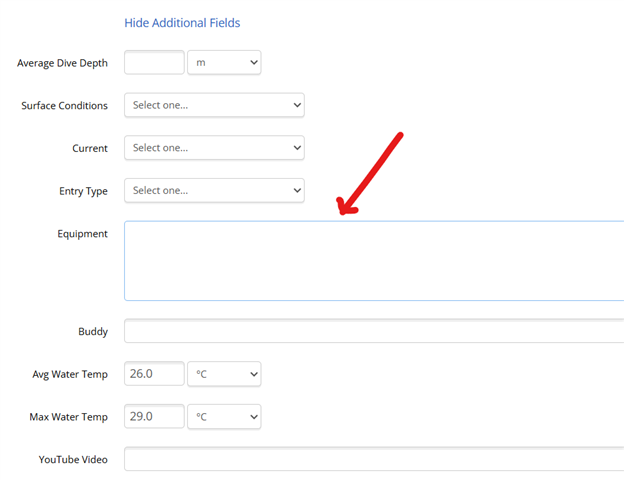Click the chevron next to depth unit m
The height and width of the screenshot is (480, 624).
[254, 62]
